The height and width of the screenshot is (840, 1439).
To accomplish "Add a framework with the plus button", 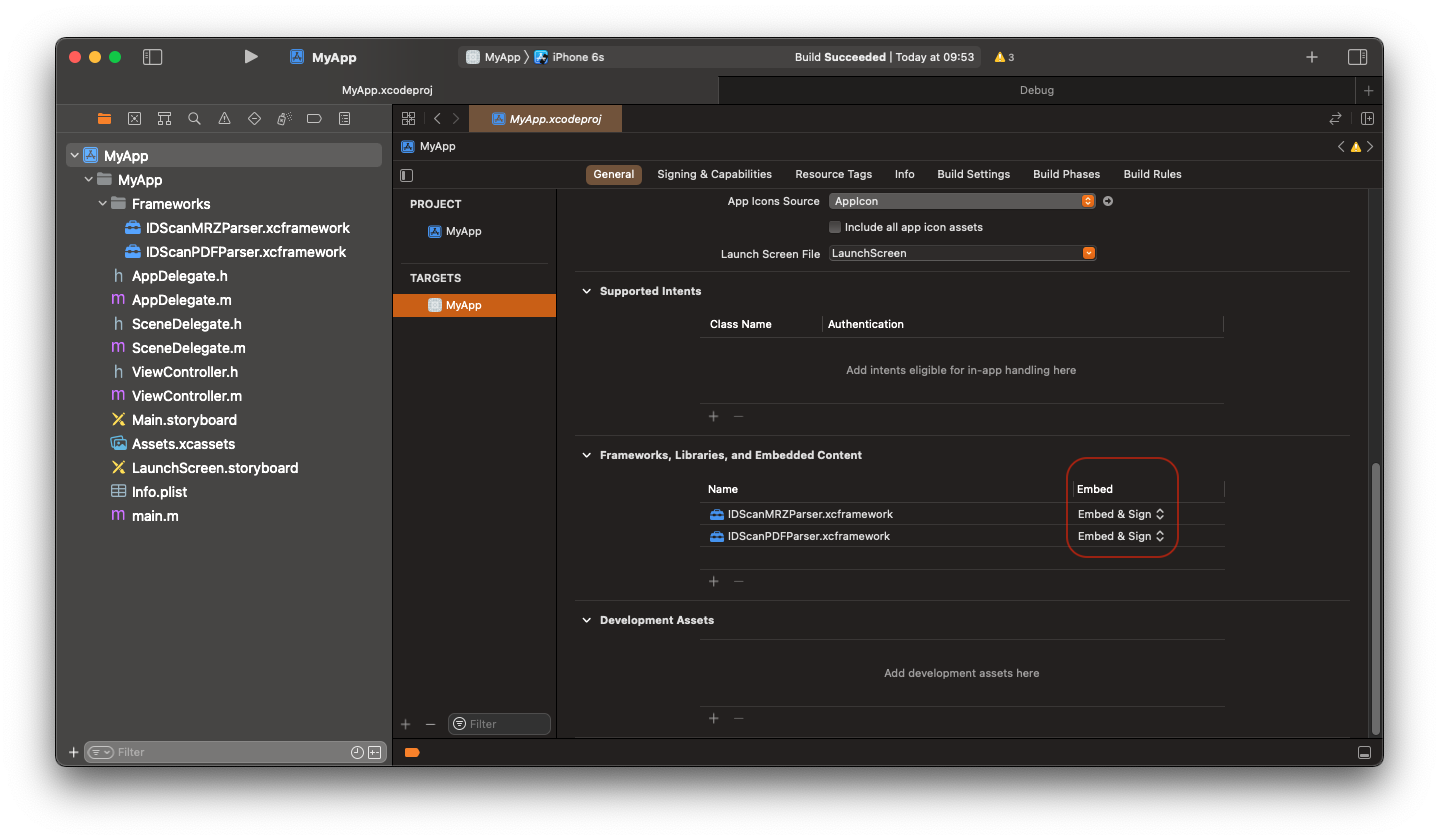I will pyautogui.click(x=713, y=581).
